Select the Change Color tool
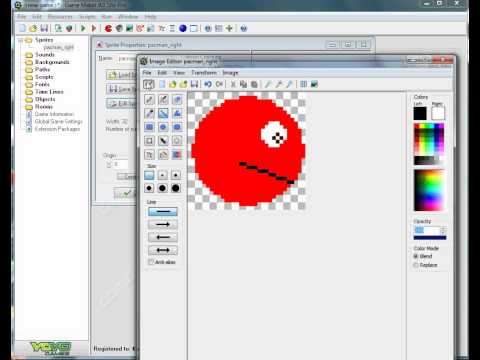 pyautogui.click(x=177, y=155)
